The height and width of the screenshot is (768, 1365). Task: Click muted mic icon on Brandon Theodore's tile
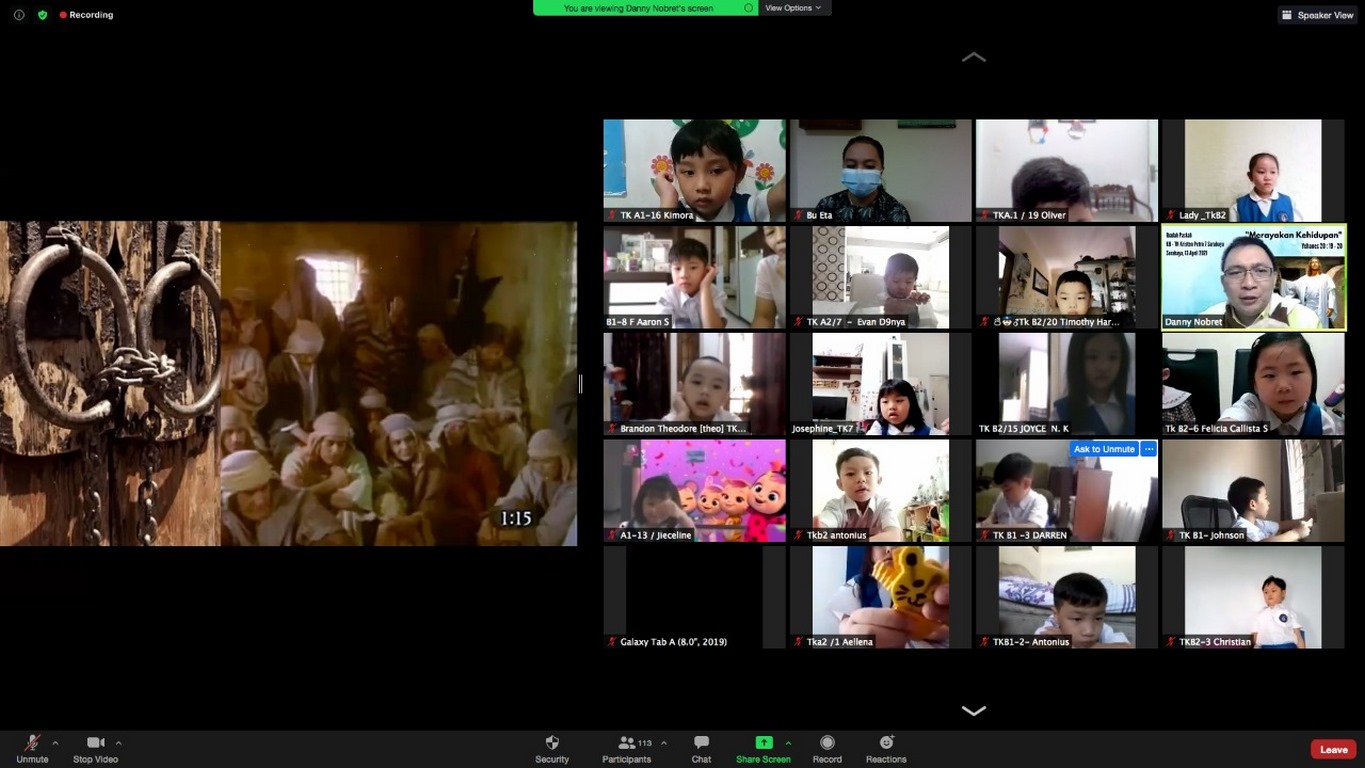point(612,429)
